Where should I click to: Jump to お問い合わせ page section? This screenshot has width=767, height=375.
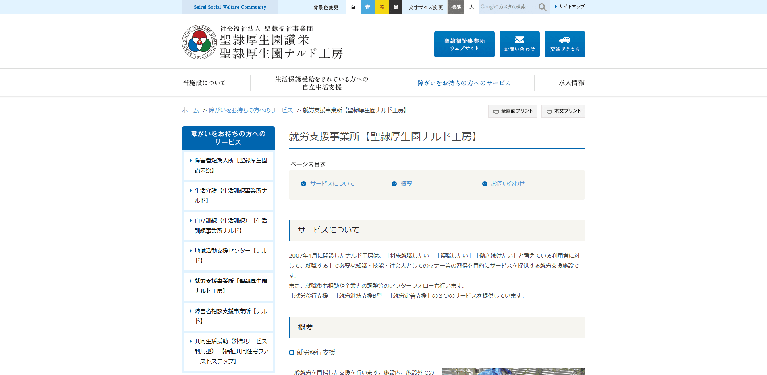coord(508,184)
